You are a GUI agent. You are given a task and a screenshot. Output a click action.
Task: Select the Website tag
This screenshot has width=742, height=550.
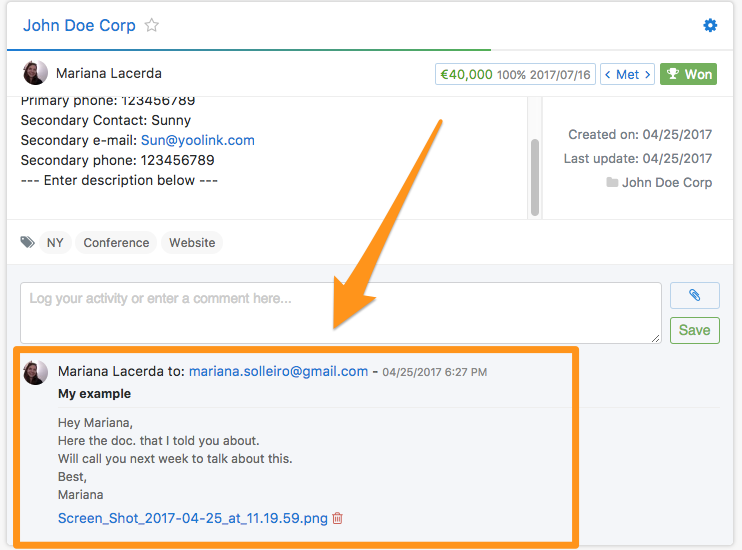(192, 243)
